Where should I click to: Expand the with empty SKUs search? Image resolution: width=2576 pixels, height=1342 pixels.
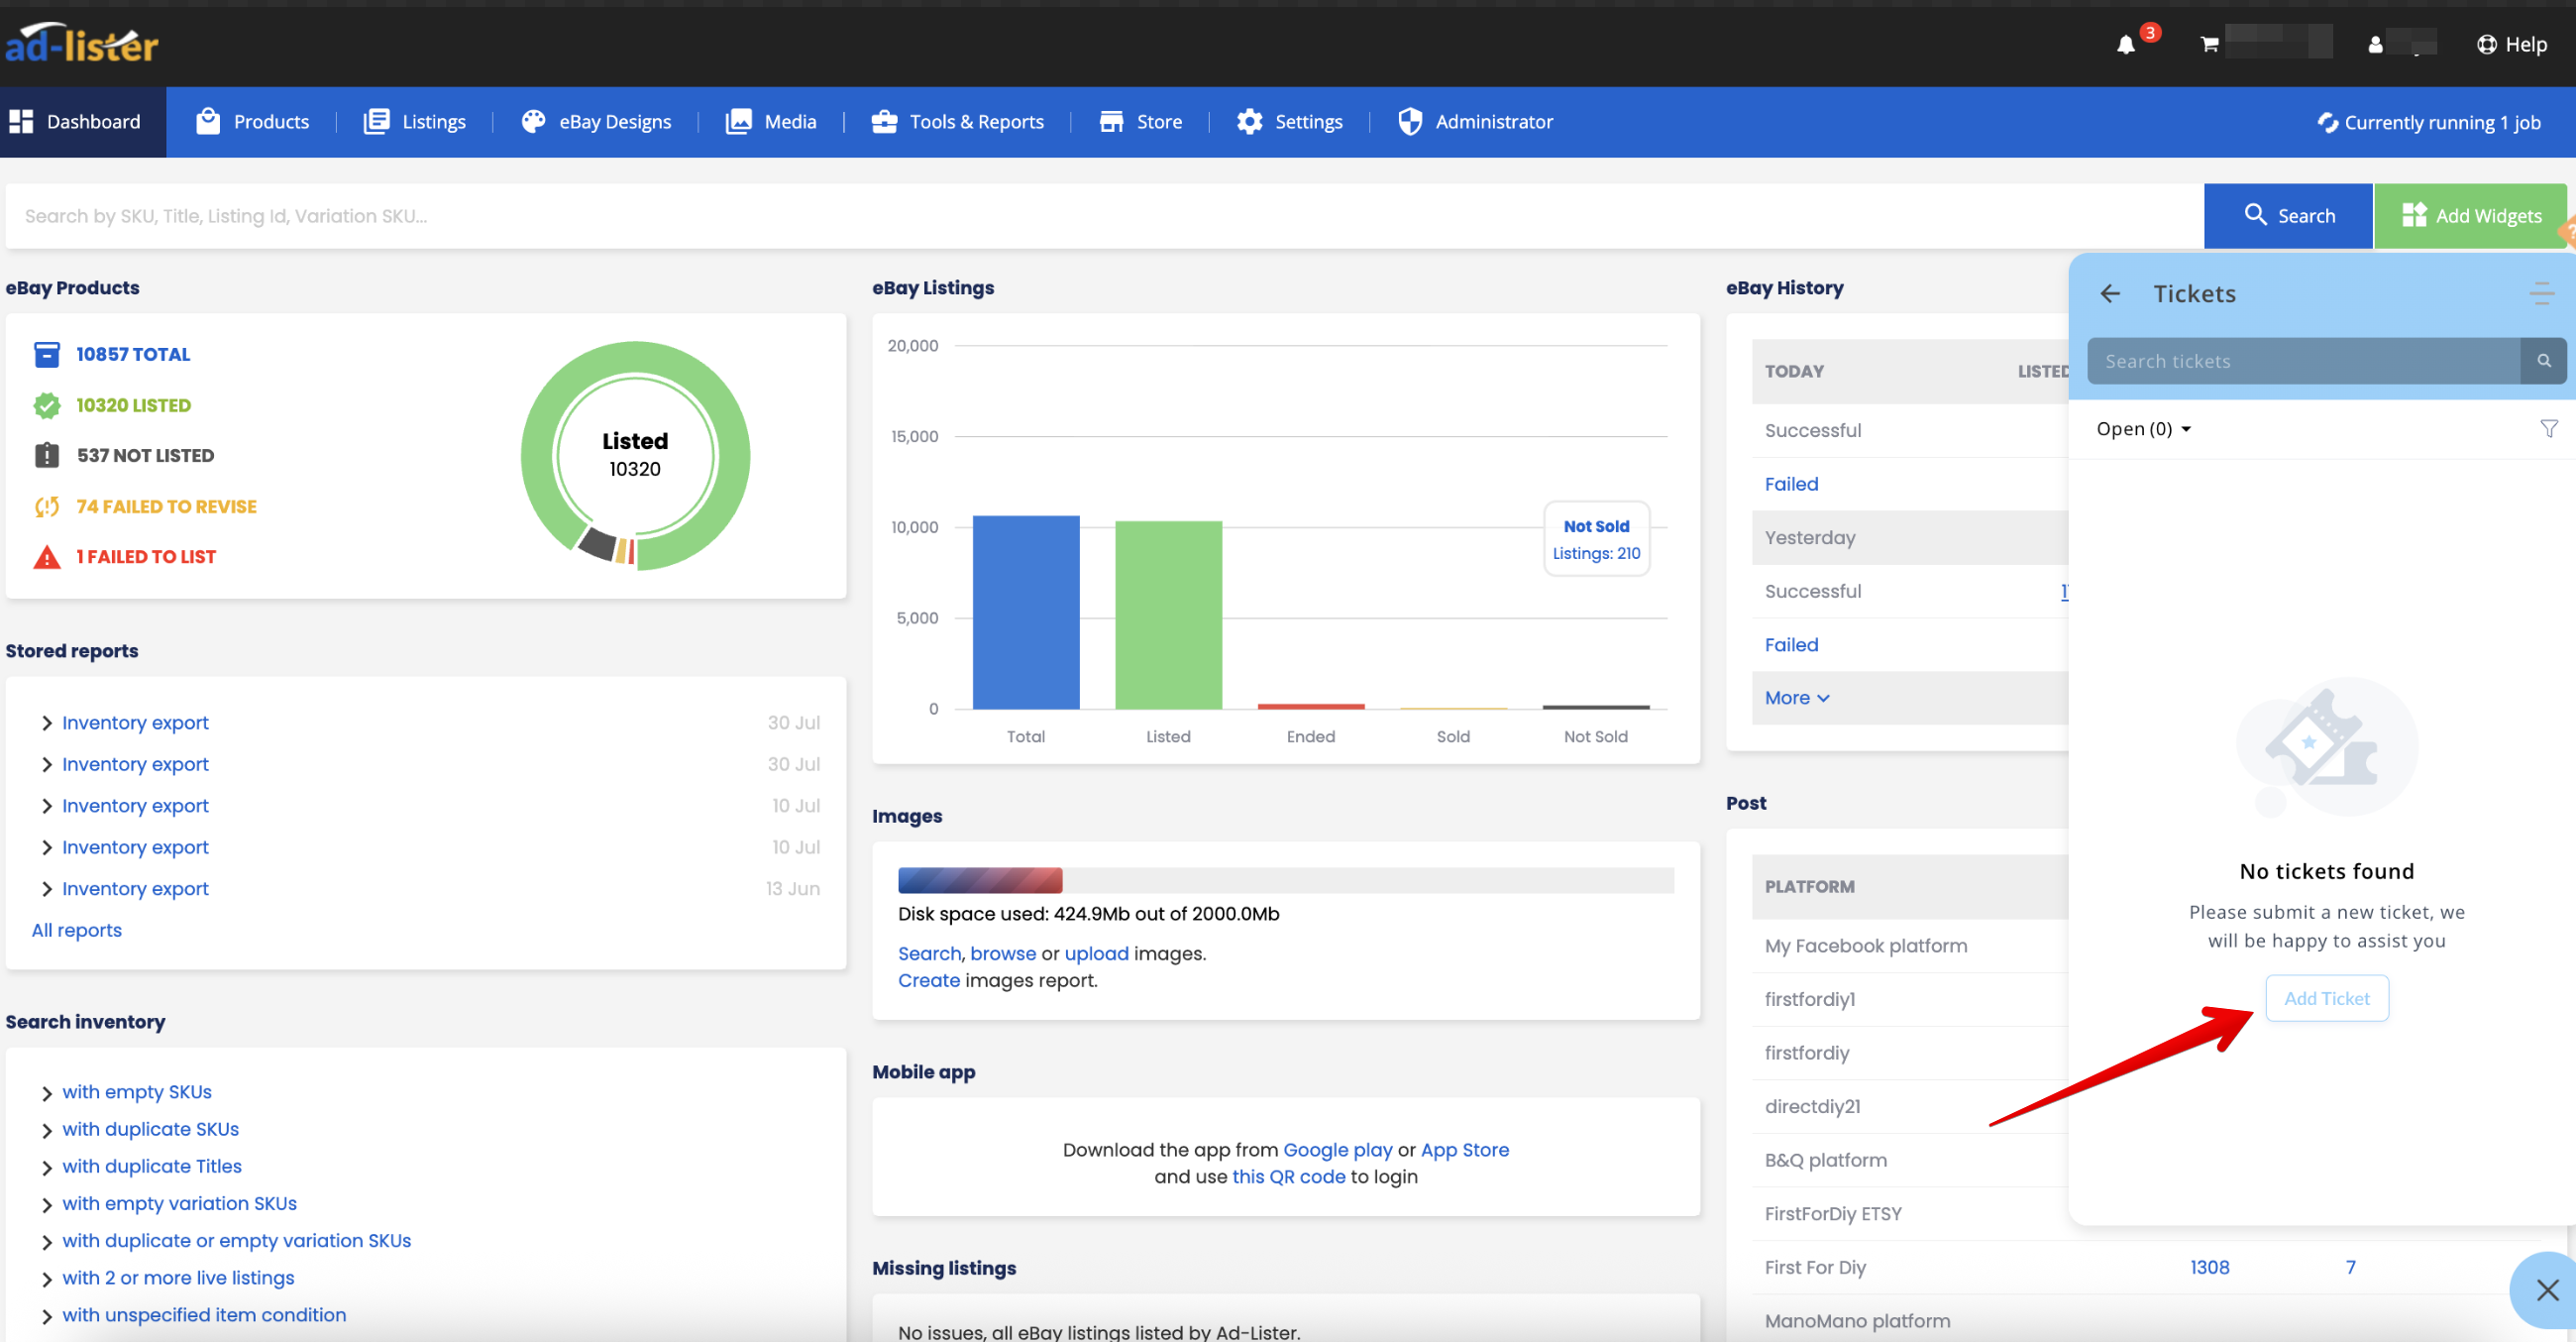click(46, 1092)
